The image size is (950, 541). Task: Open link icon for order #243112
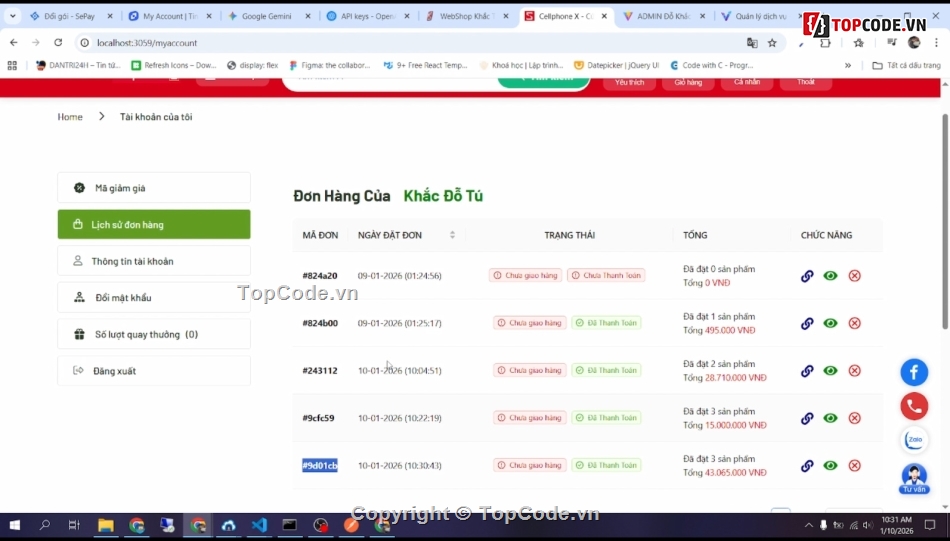click(807, 371)
